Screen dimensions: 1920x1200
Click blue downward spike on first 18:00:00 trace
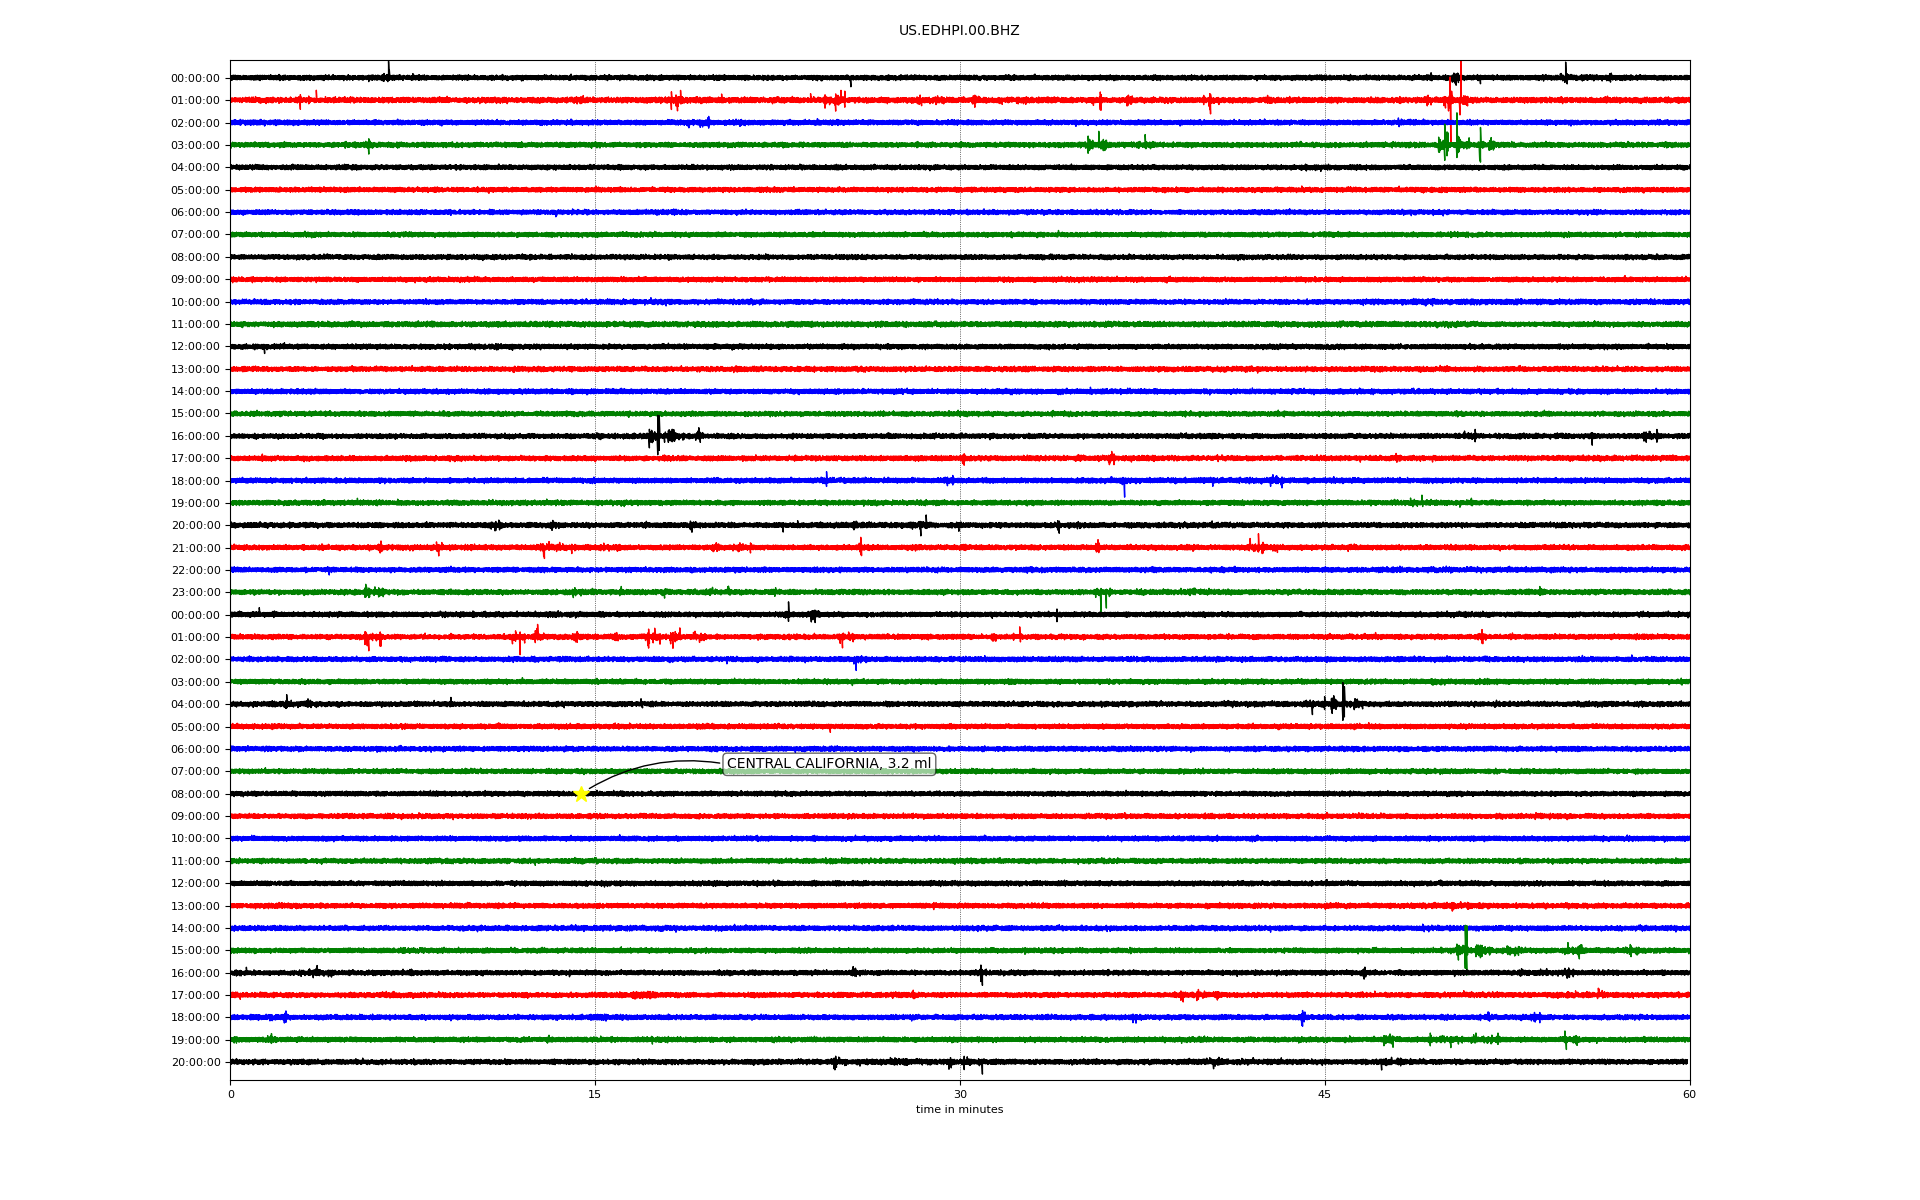1124,489
